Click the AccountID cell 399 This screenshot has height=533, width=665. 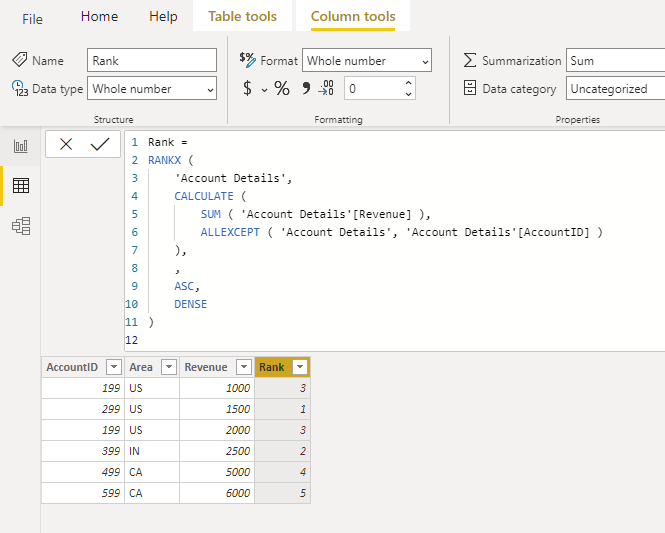click(x=83, y=451)
